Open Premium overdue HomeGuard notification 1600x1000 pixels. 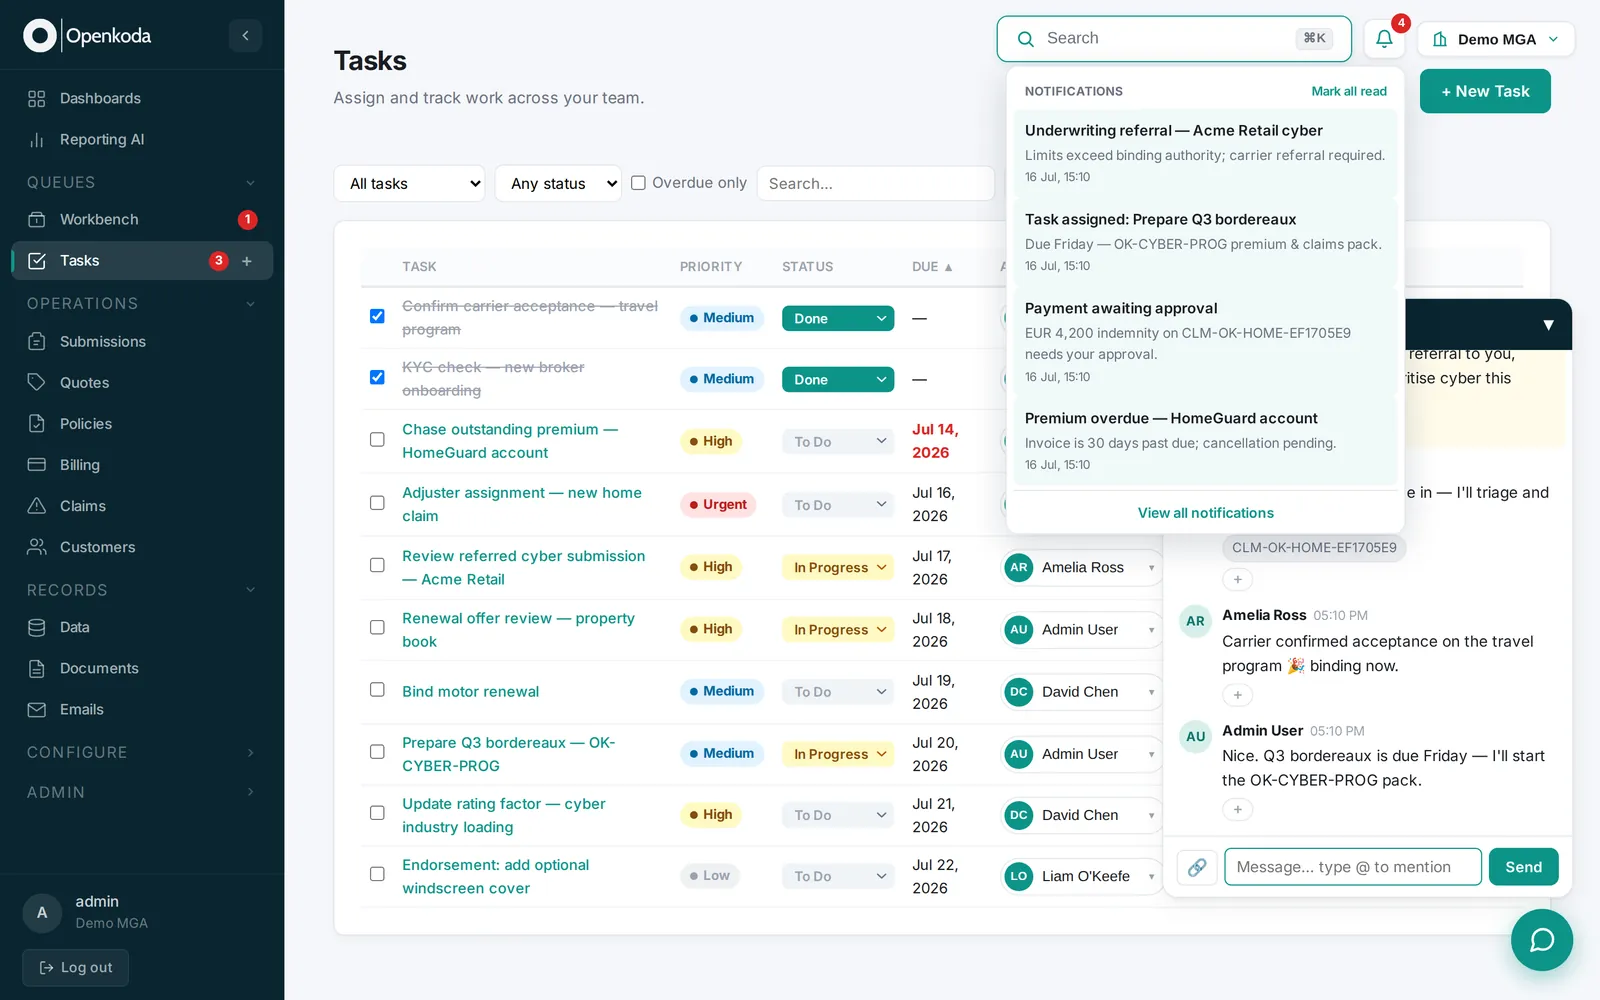(x=1205, y=440)
